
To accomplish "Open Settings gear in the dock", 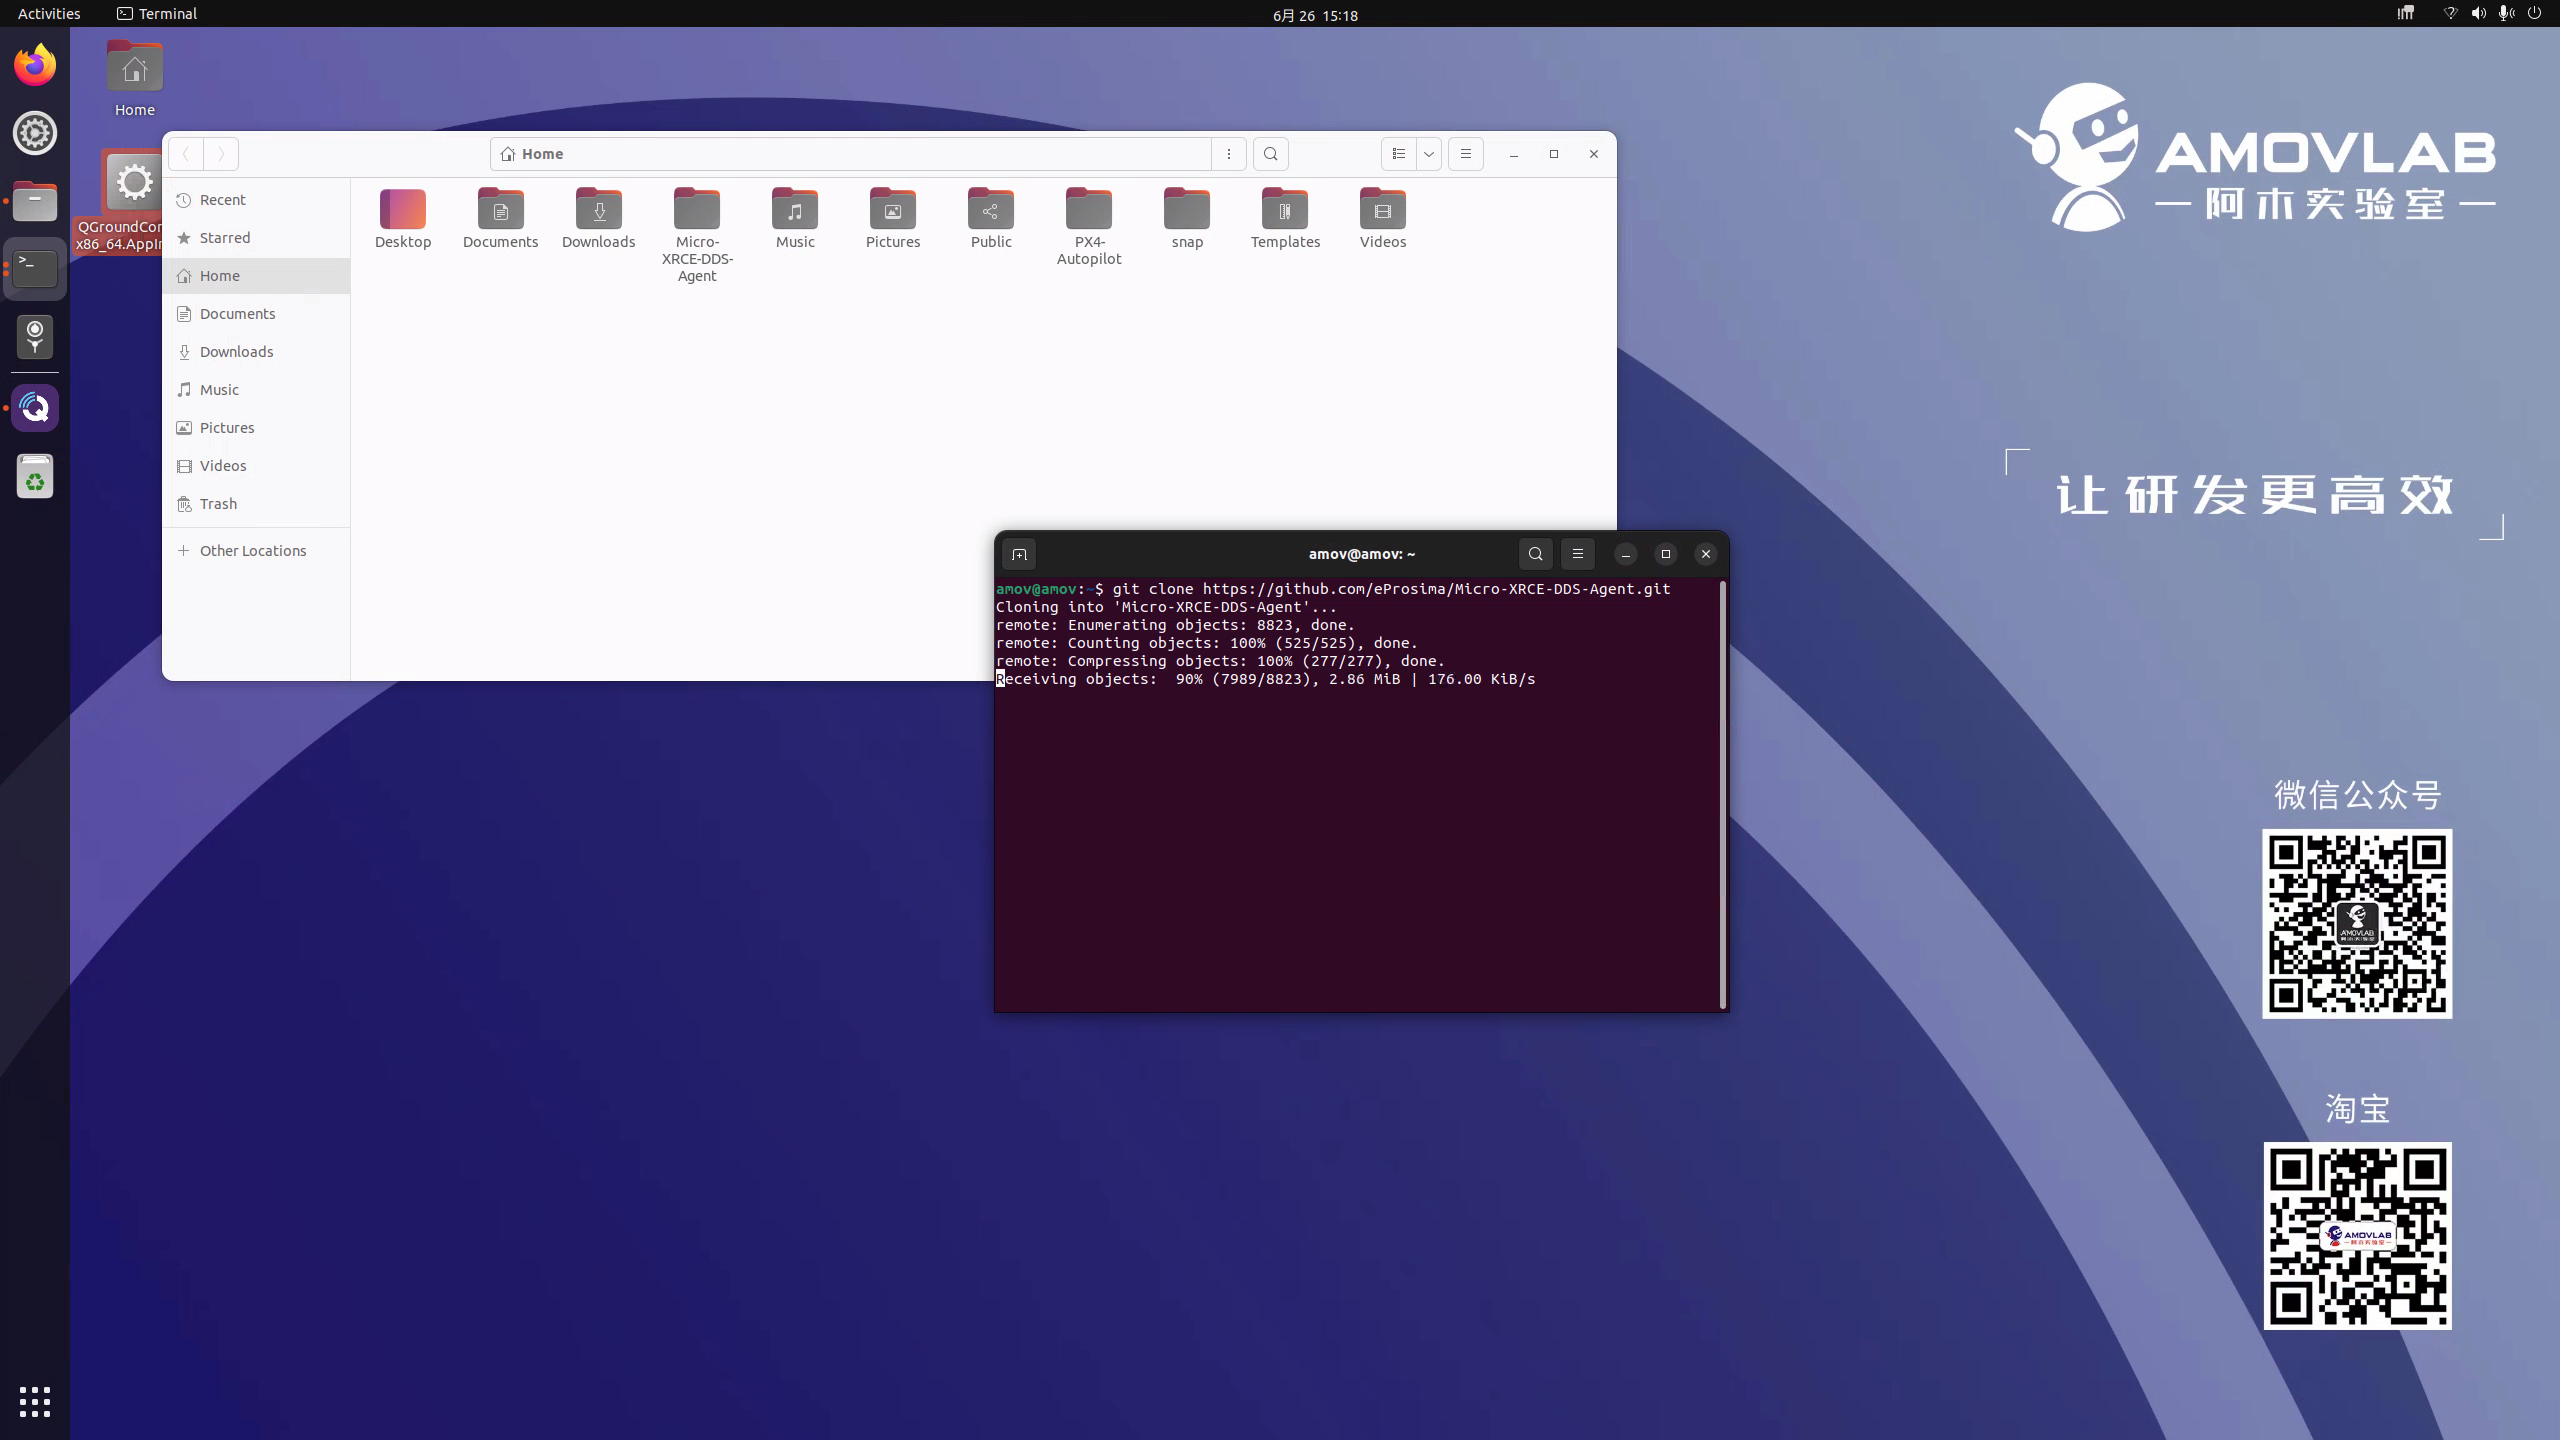I will click(x=35, y=133).
